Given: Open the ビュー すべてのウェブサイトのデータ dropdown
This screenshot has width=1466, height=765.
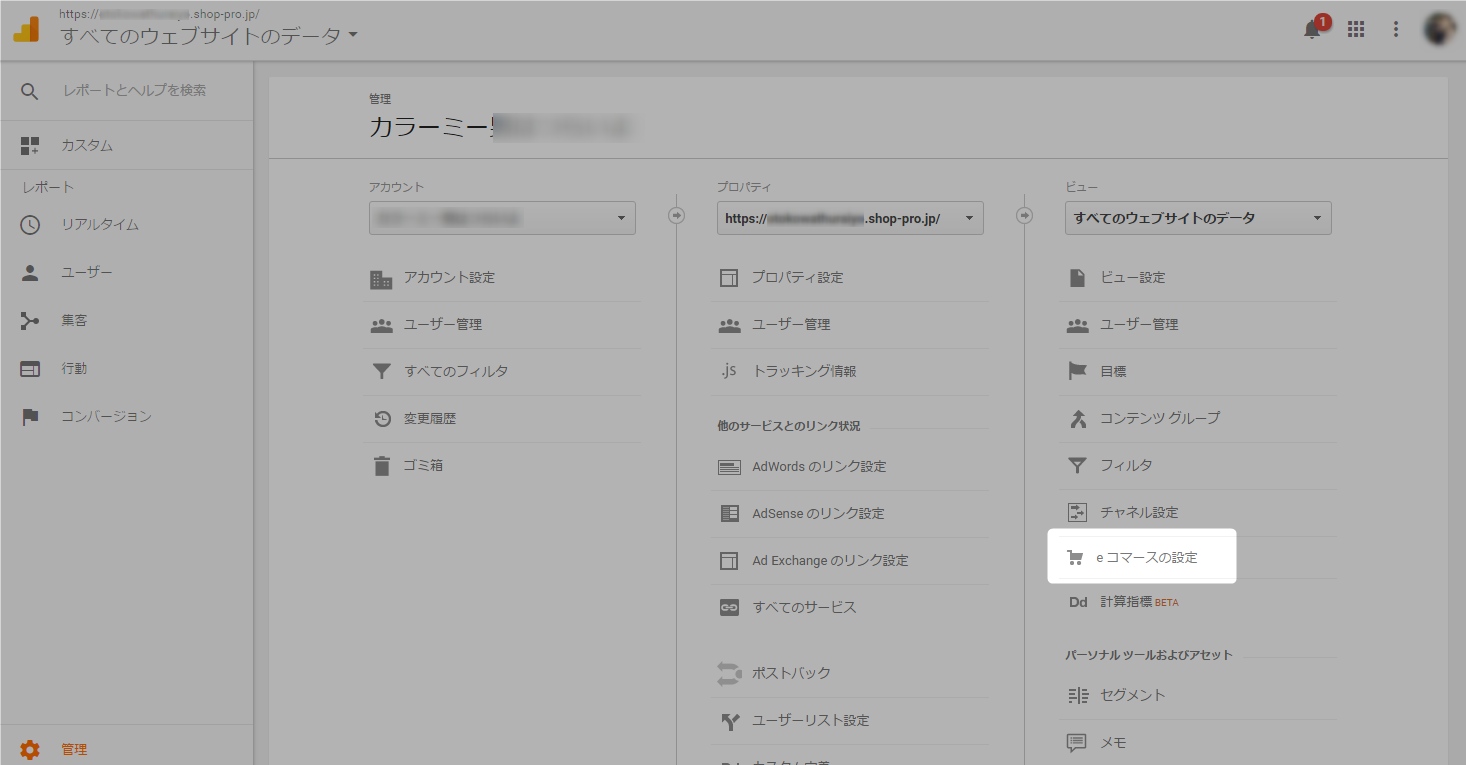Looking at the screenshot, I should click(1197, 218).
